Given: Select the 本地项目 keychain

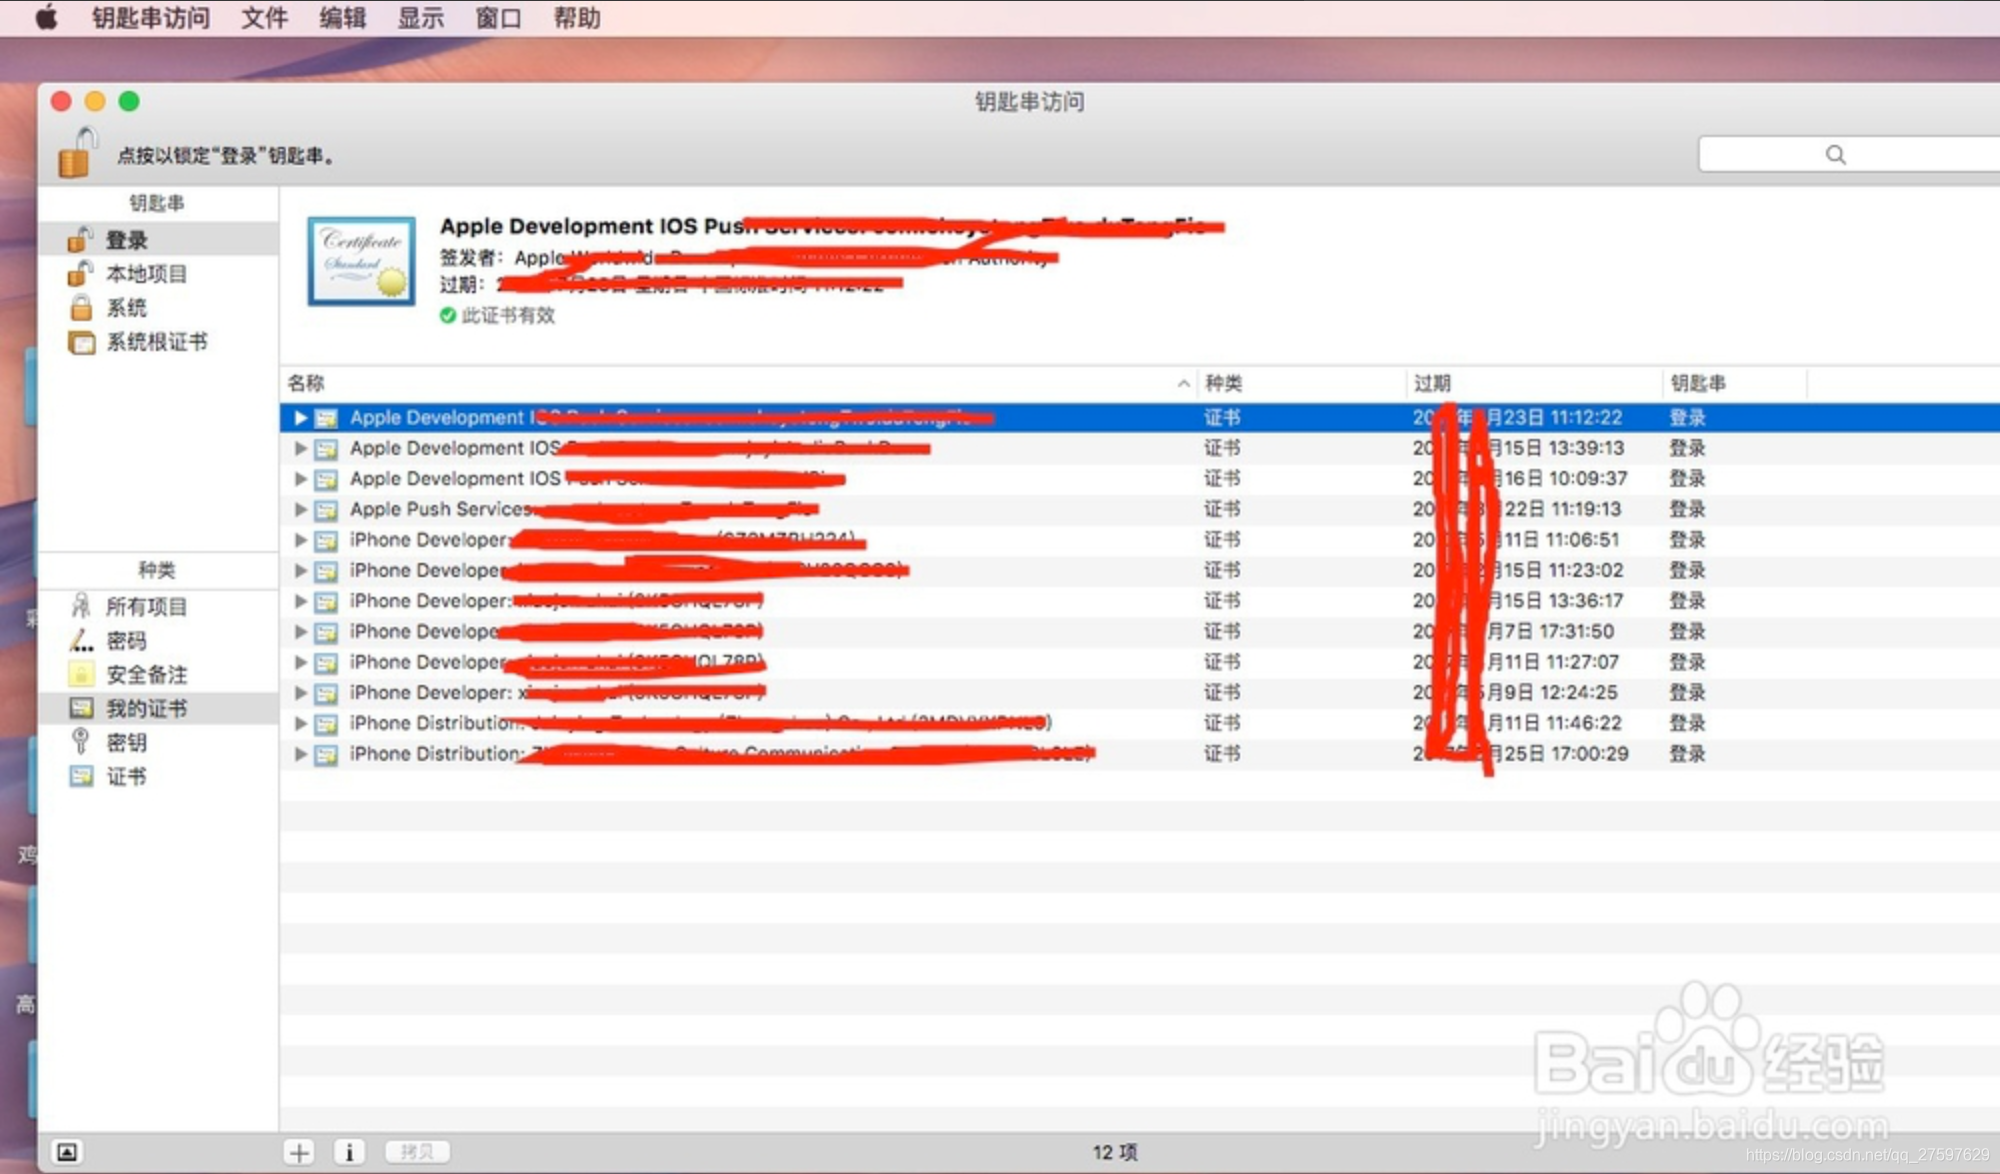Looking at the screenshot, I should (159, 274).
